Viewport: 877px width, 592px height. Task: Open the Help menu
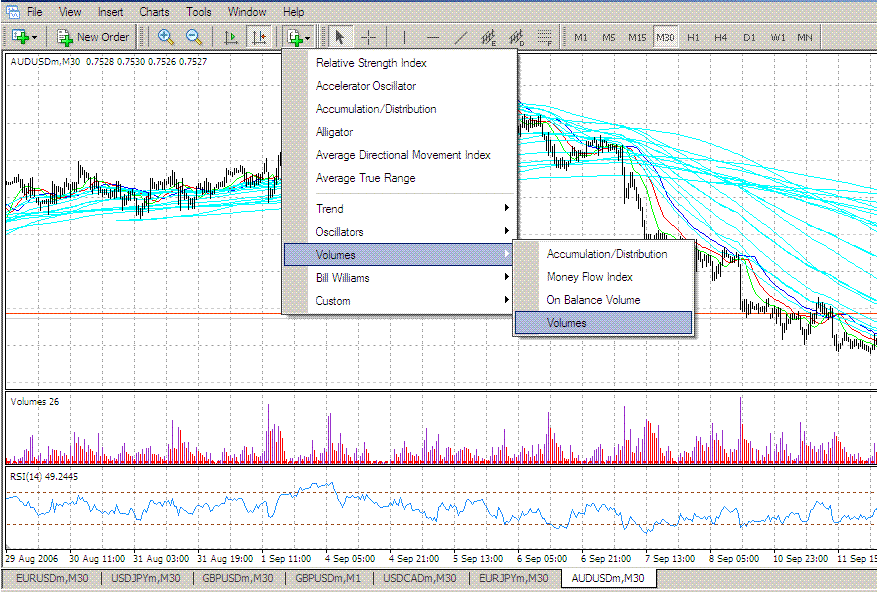[293, 11]
